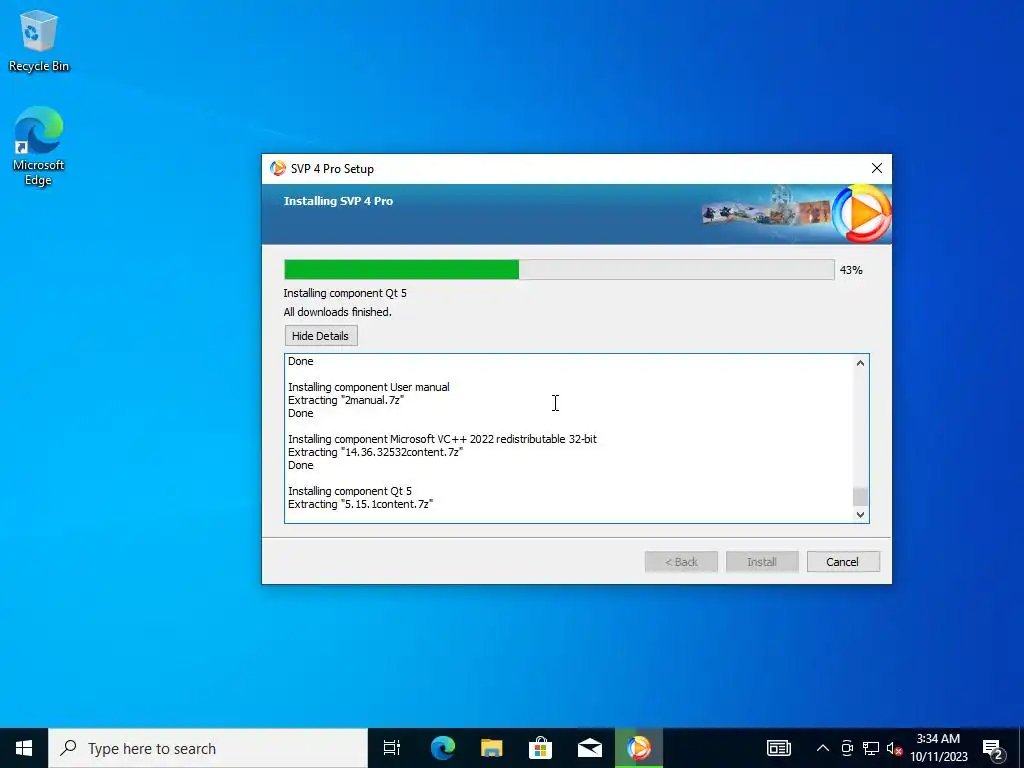Click the greyed-out Install button
This screenshot has height=768, width=1024.
[x=761, y=562]
